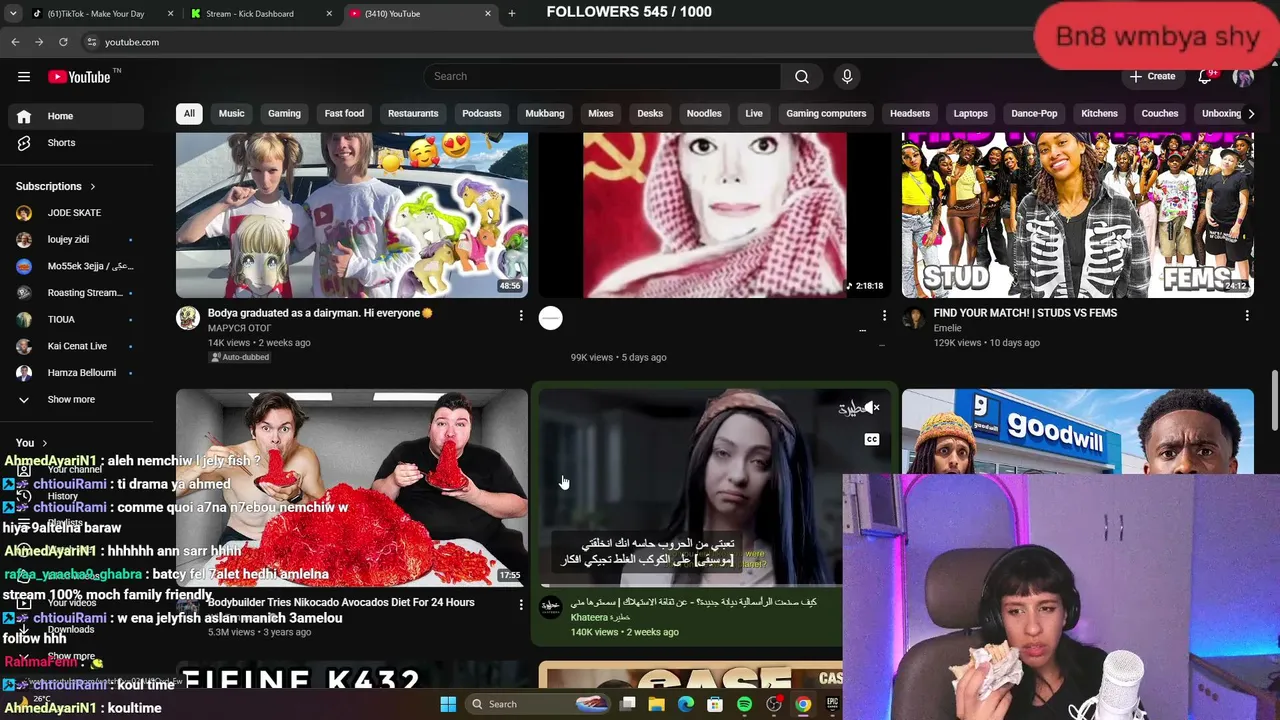The height and width of the screenshot is (720, 1280).
Task: Open File Explorer from the taskbar
Action: pyautogui.click(x=656, y=704)
